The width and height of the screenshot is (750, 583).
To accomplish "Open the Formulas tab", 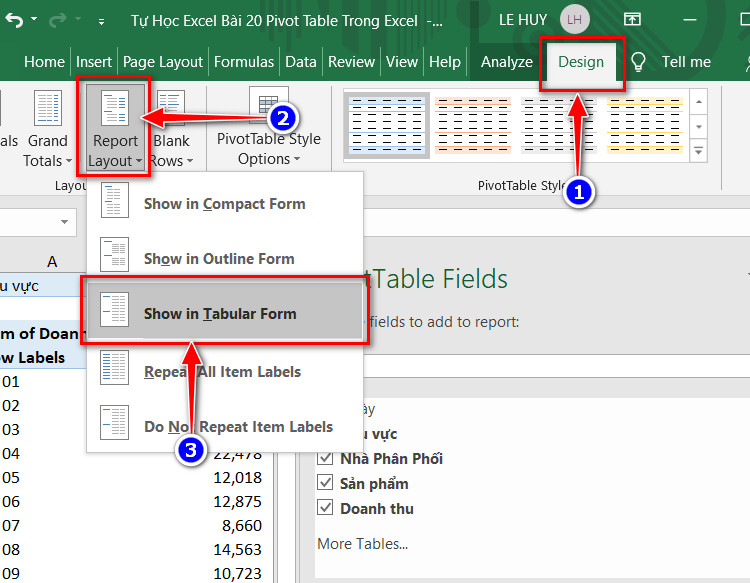I will pos(243,62).
